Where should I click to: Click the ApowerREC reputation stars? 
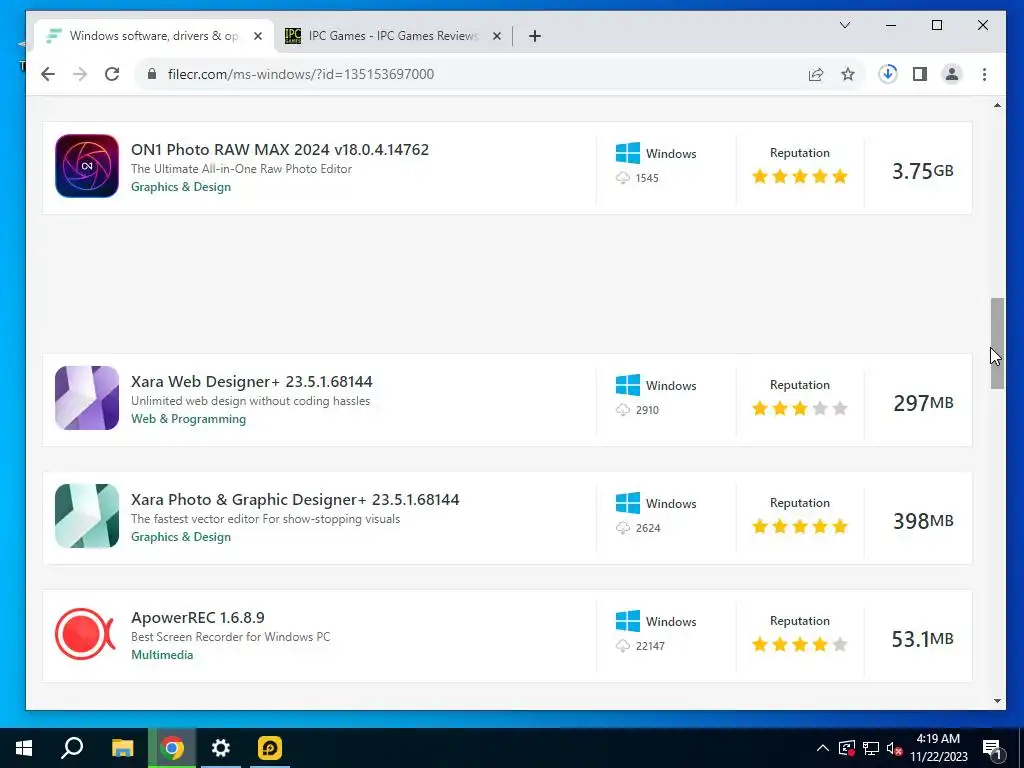(x=799, y=645)
